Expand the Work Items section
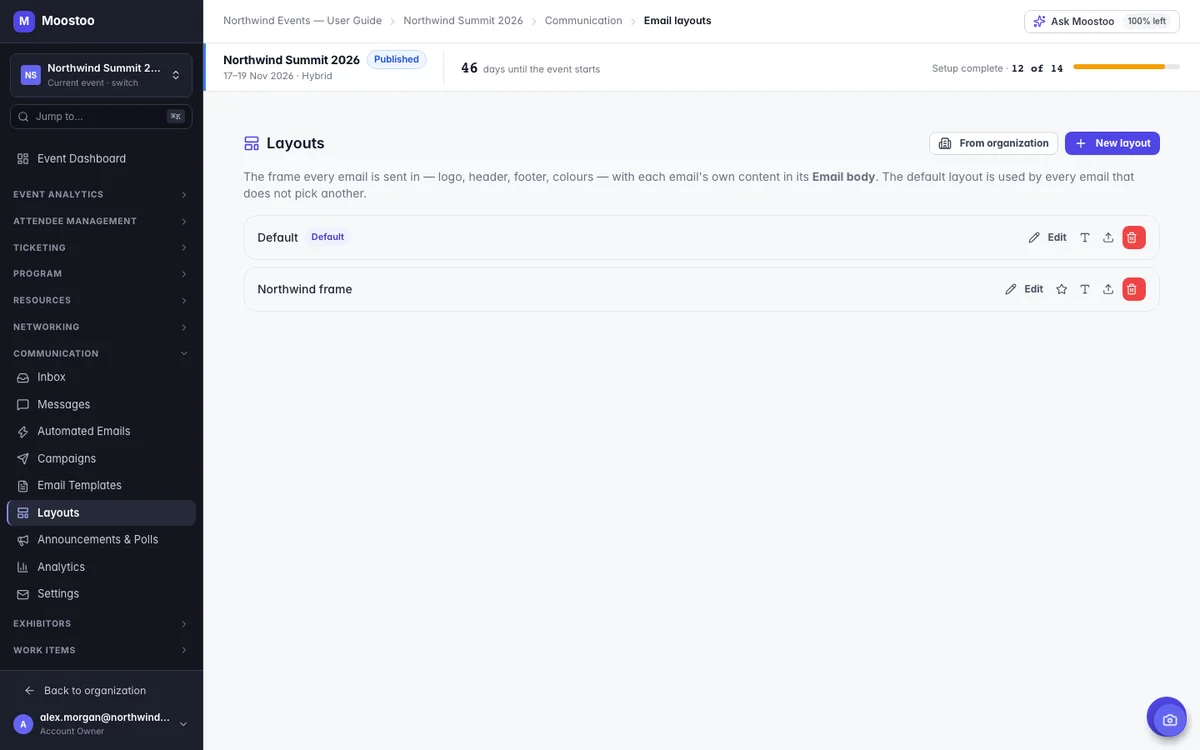This screenshot has height=750, width=1200. [x=101, y=650]
